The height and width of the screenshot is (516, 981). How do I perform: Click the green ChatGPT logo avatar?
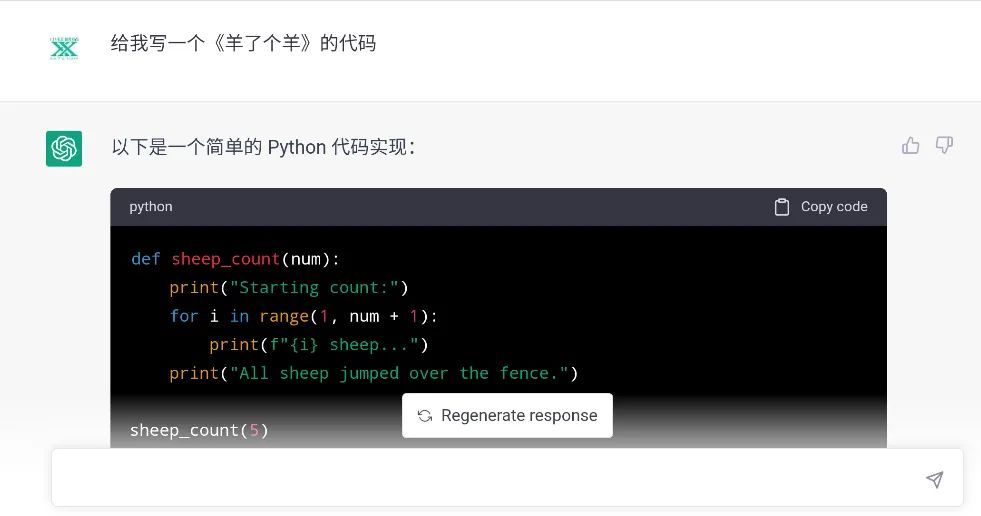click(64, 148)
